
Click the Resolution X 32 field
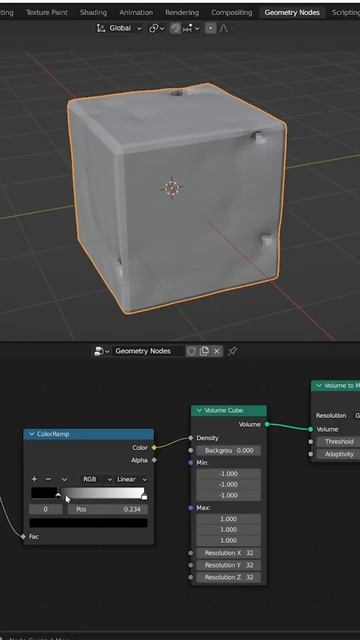pyautogui.click(x=228, y=553)
